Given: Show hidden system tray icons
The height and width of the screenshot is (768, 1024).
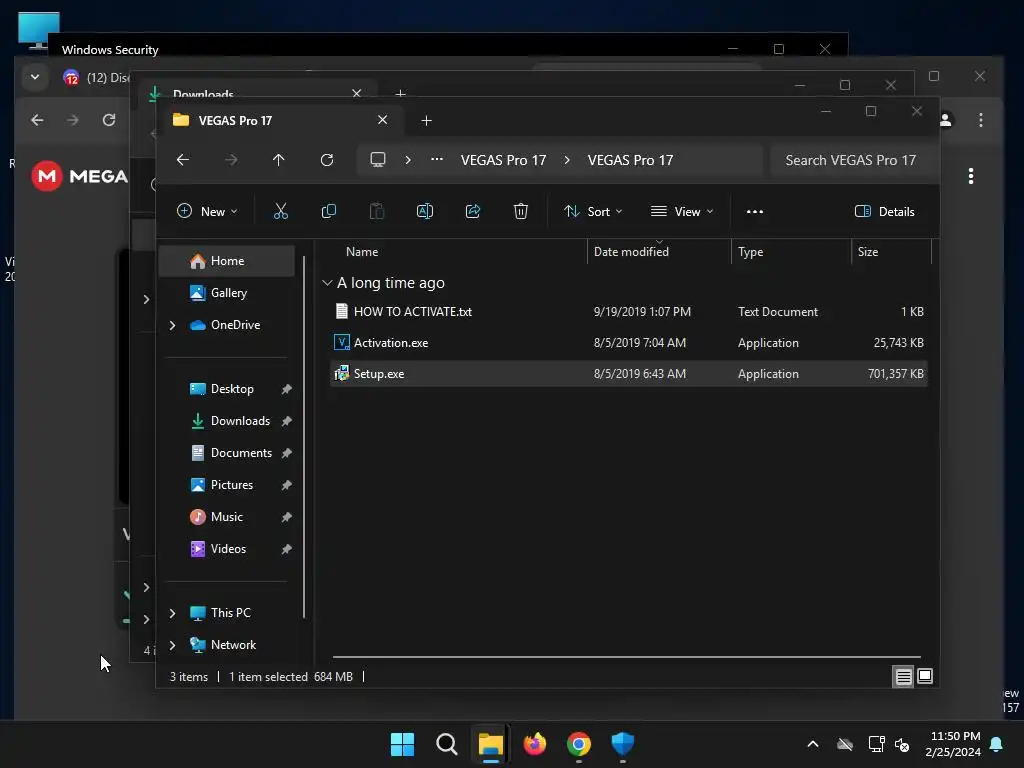Looking at the screenshot, I should [812, 744].
